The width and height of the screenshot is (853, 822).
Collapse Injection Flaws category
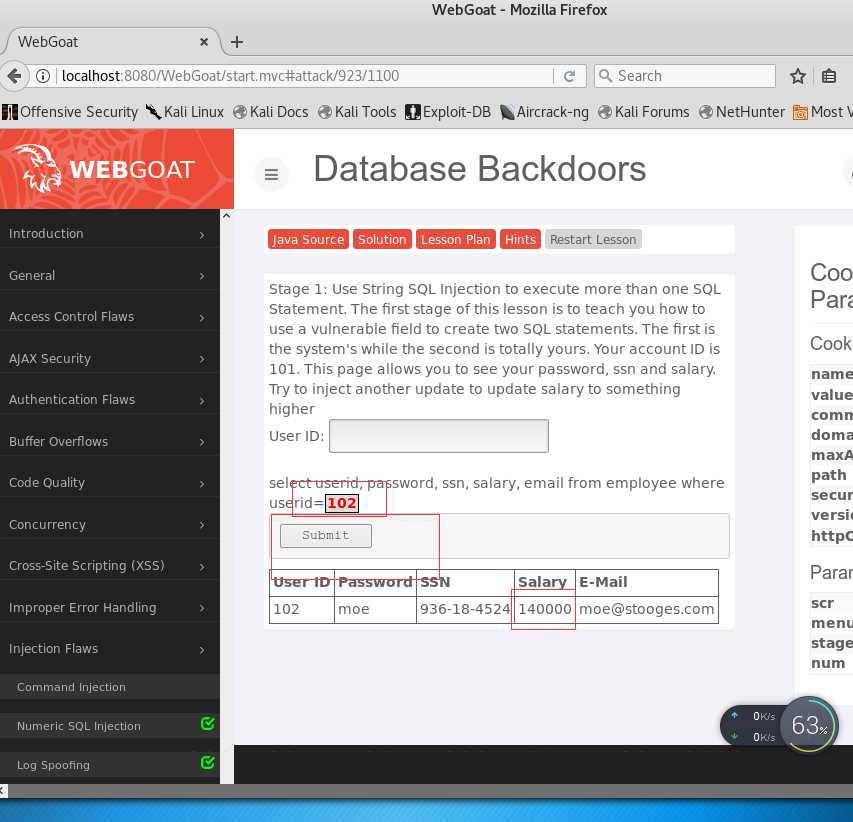tap(109, 649)
